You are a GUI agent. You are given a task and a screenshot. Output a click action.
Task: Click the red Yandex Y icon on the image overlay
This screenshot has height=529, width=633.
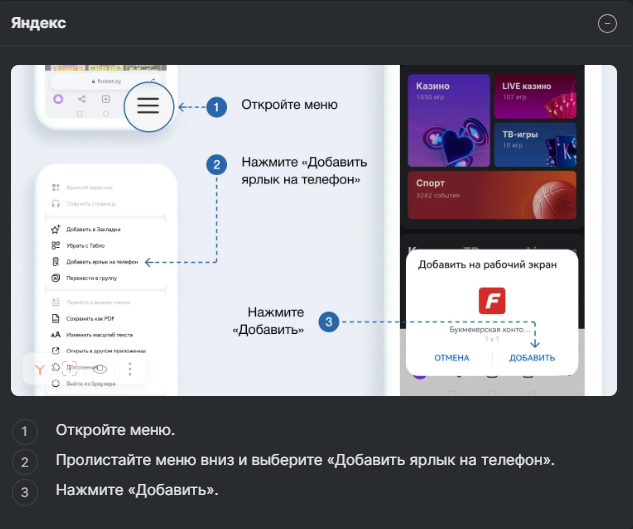pyautogui.click(x=40, y=369)
